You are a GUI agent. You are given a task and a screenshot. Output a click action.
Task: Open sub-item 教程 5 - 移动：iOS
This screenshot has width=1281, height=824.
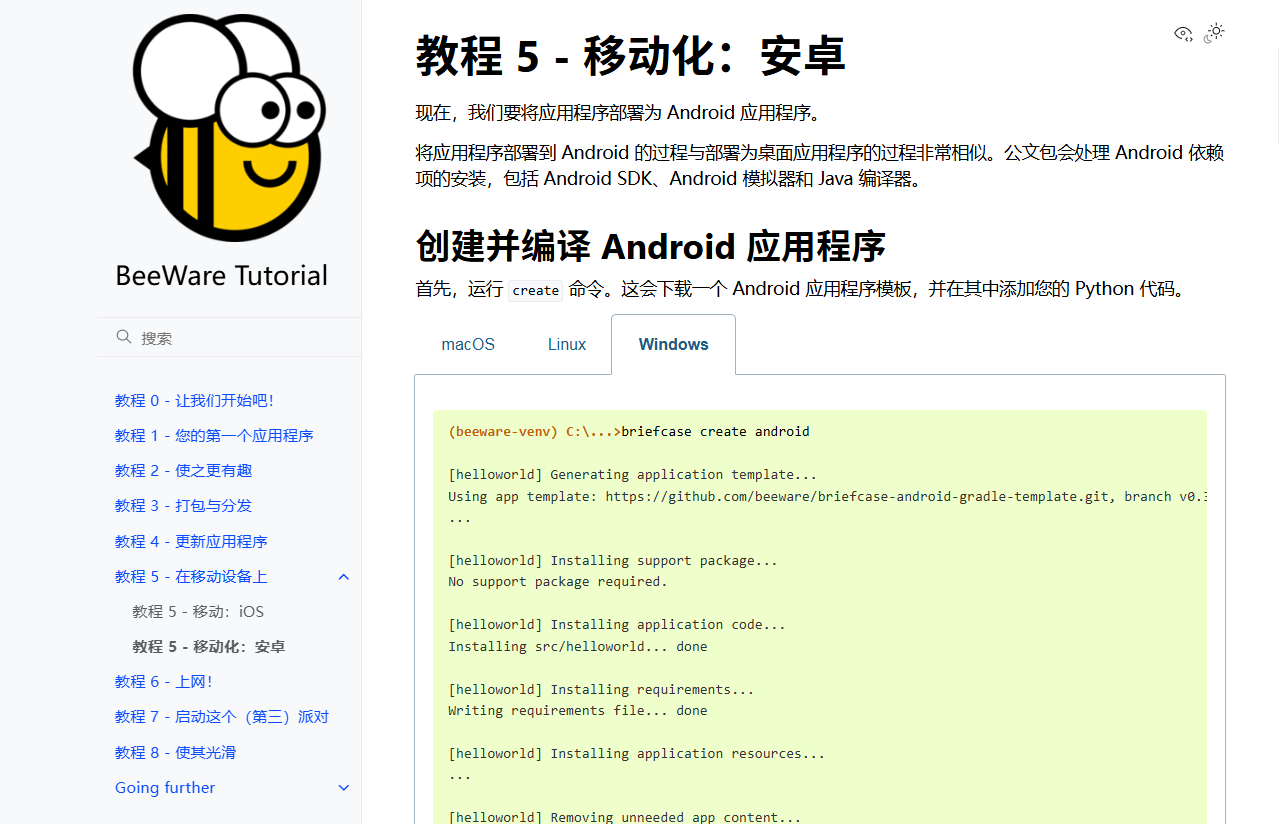(198, 612)
